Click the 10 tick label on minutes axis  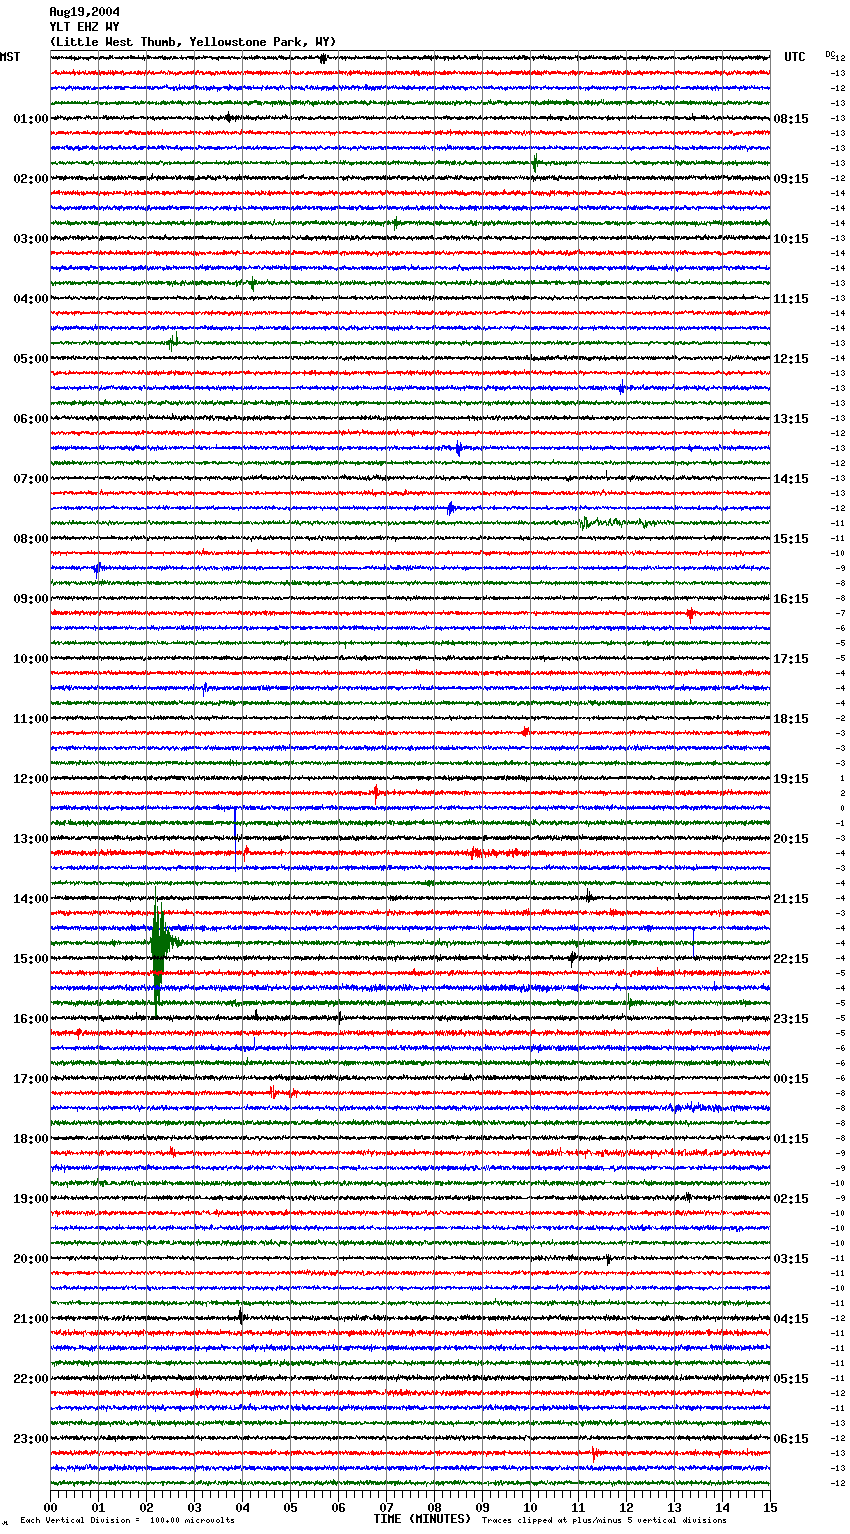coord(530,1507)
